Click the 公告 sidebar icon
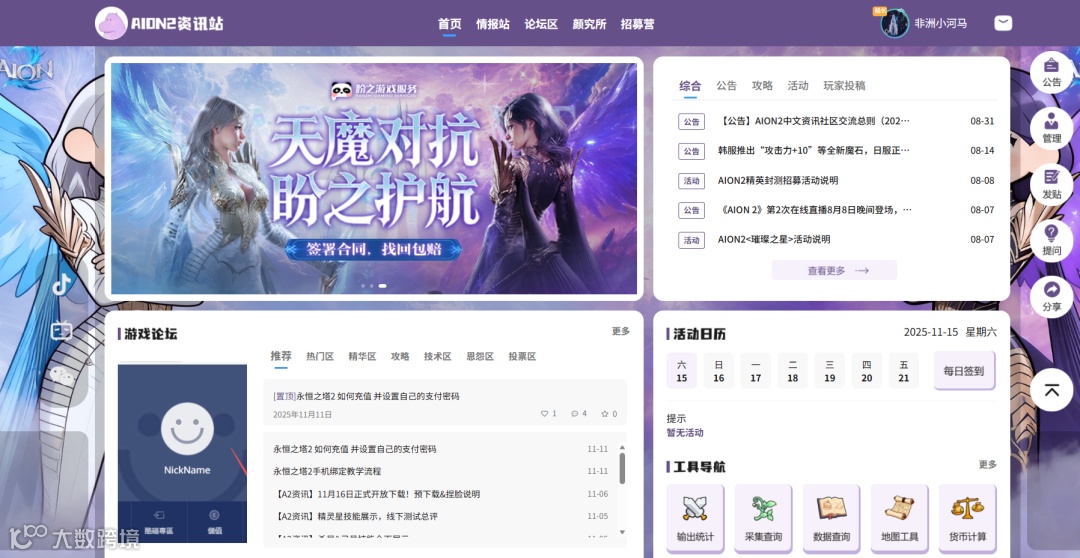The width and height of the screenshot is (1080, 558). click(1051, 72)
